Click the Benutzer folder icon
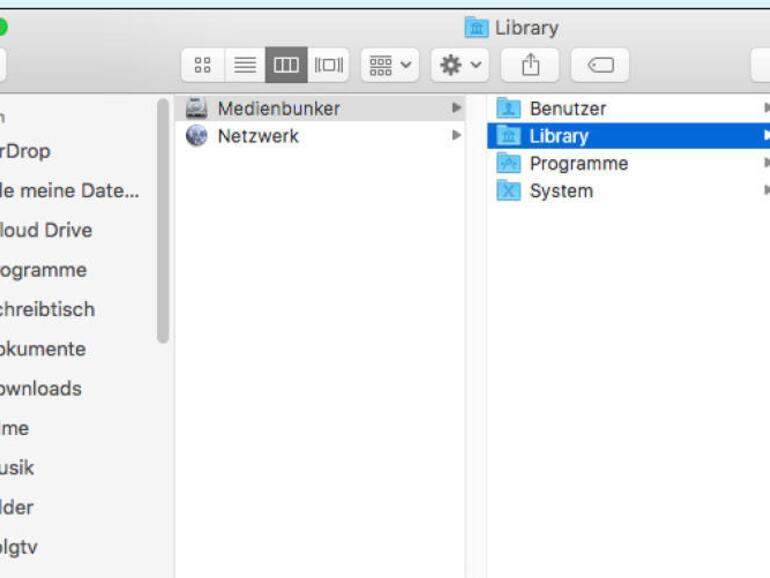This screenshot has width=770, height=578. 508,108
